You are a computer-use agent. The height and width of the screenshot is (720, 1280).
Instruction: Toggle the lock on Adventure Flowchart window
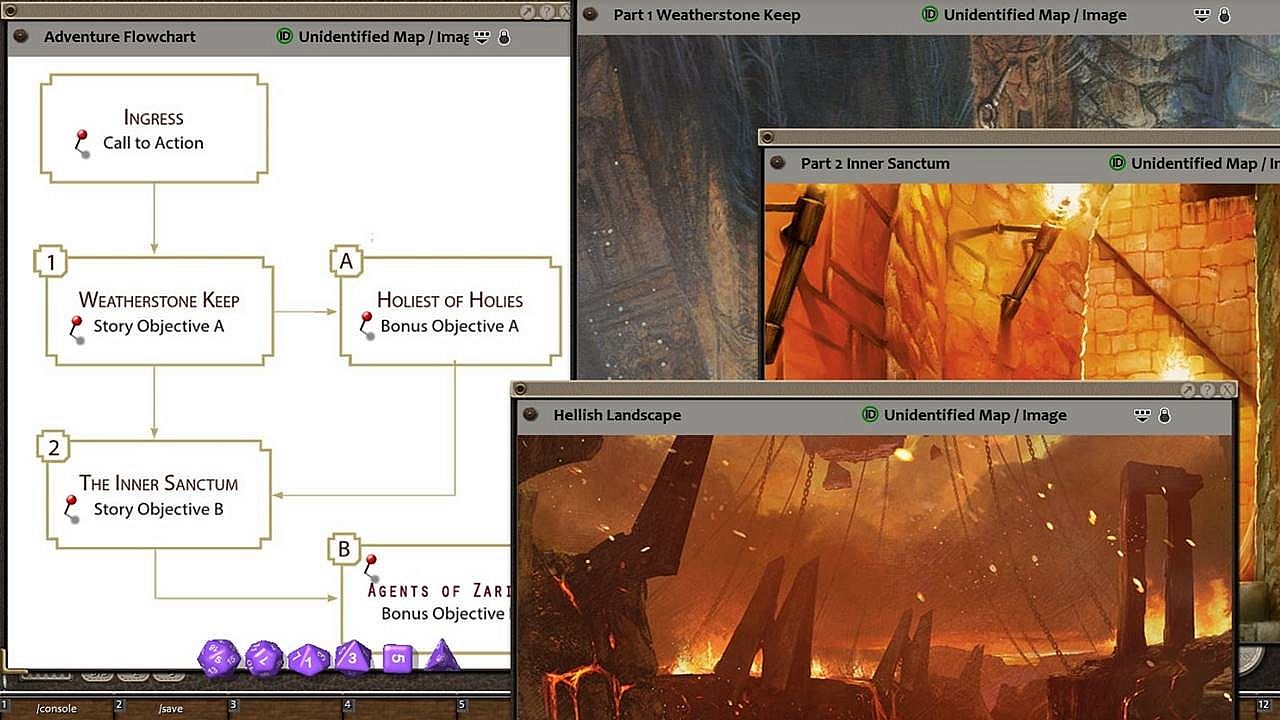click(x=503, y=37)
